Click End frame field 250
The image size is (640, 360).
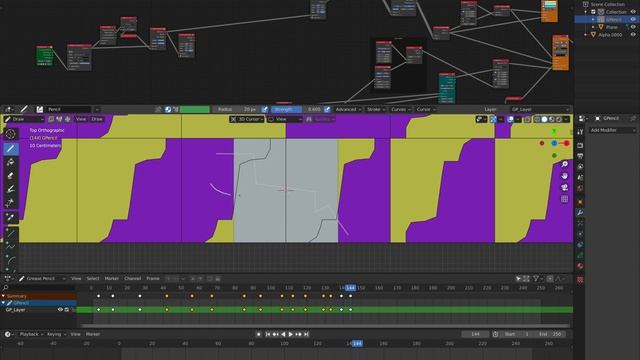[x=550, y=334]
